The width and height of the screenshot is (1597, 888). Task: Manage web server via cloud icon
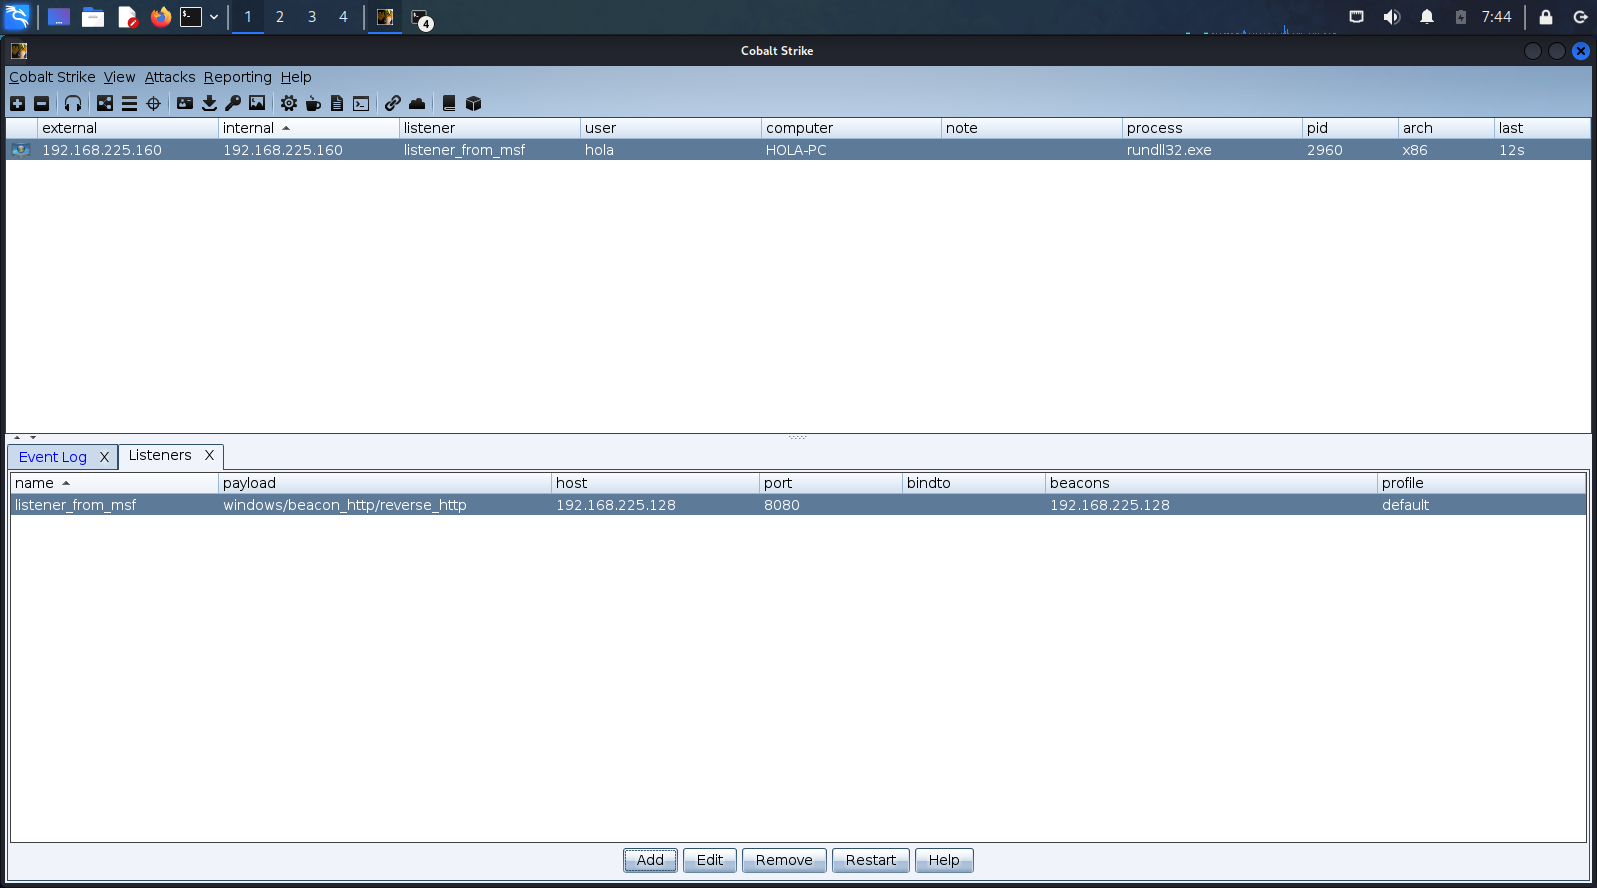click(x=417, y=103)
